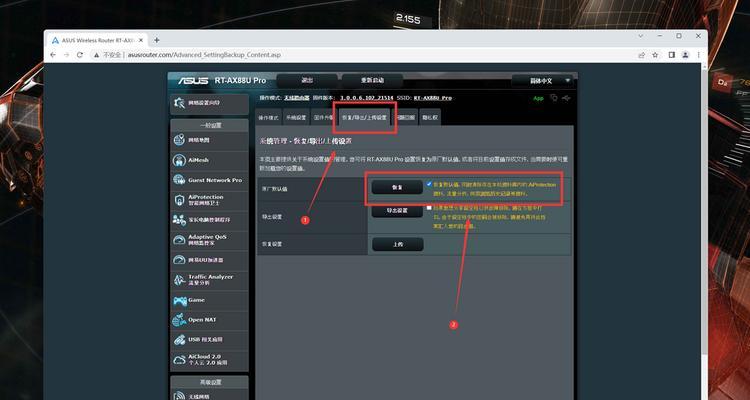Screen dimensions: 750x400
Task: Open the 无线路由器 operation mode link
Action: pos(297,98)
